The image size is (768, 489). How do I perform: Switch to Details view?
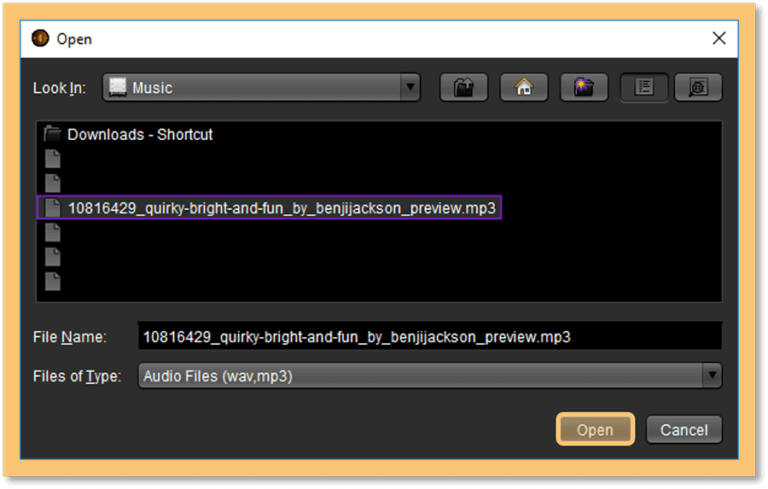[698, 88]
